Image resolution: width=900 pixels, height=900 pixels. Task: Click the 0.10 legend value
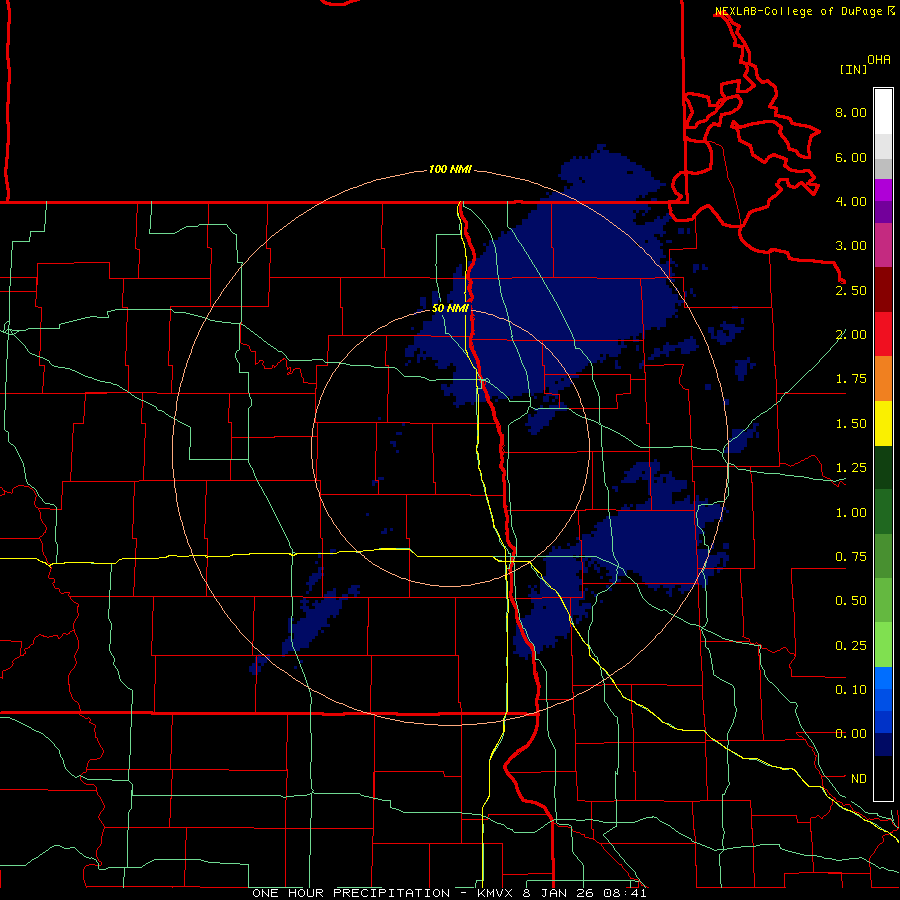(851, 690)
